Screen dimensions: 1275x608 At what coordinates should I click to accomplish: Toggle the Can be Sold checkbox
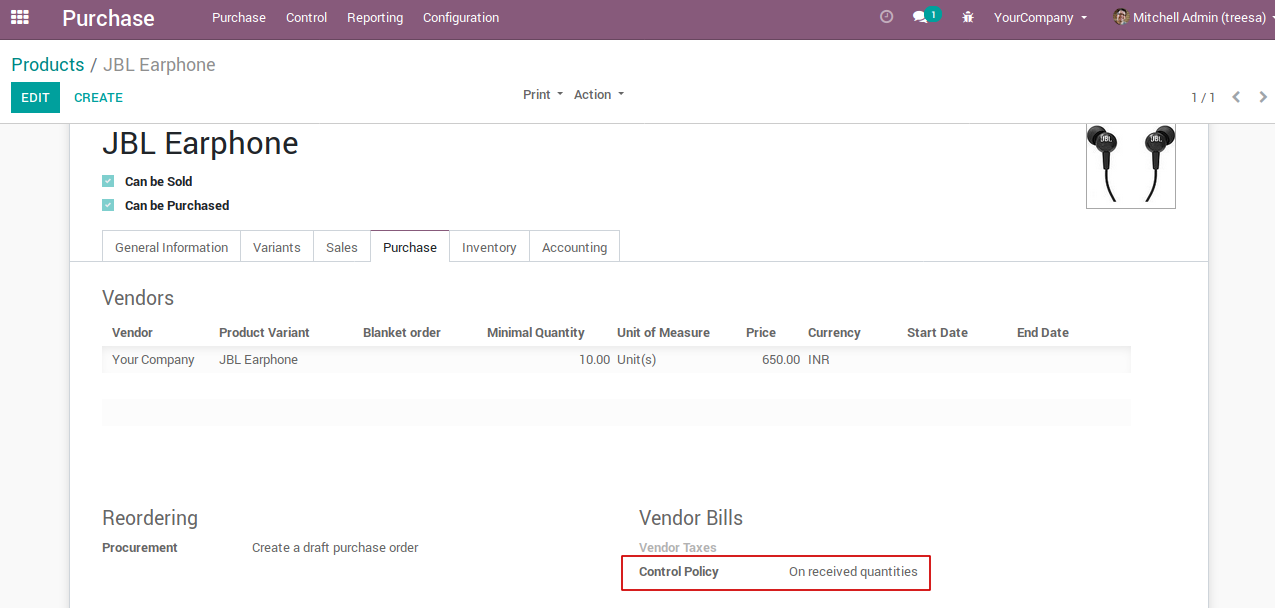(x=108, y=181)
